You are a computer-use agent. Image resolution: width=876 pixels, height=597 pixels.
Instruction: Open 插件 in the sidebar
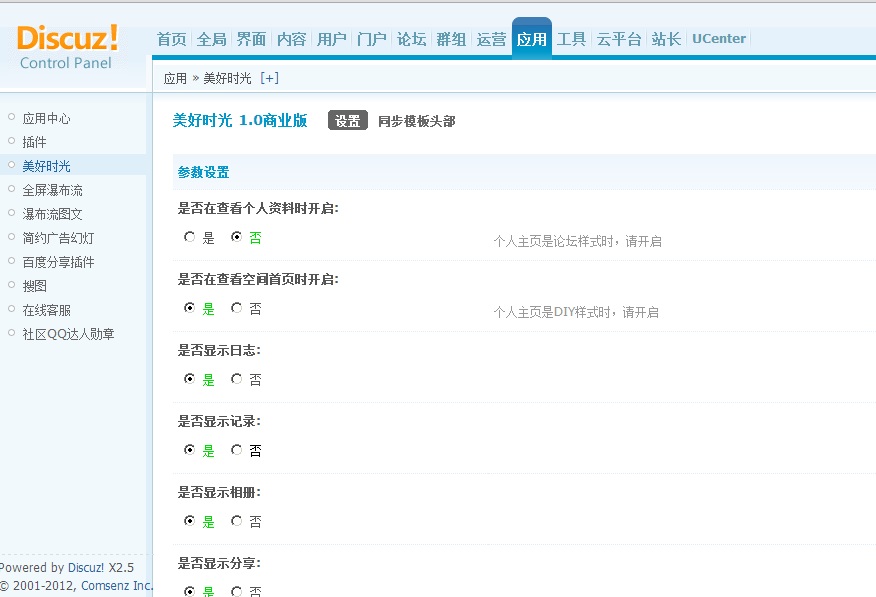click(34, 142)
